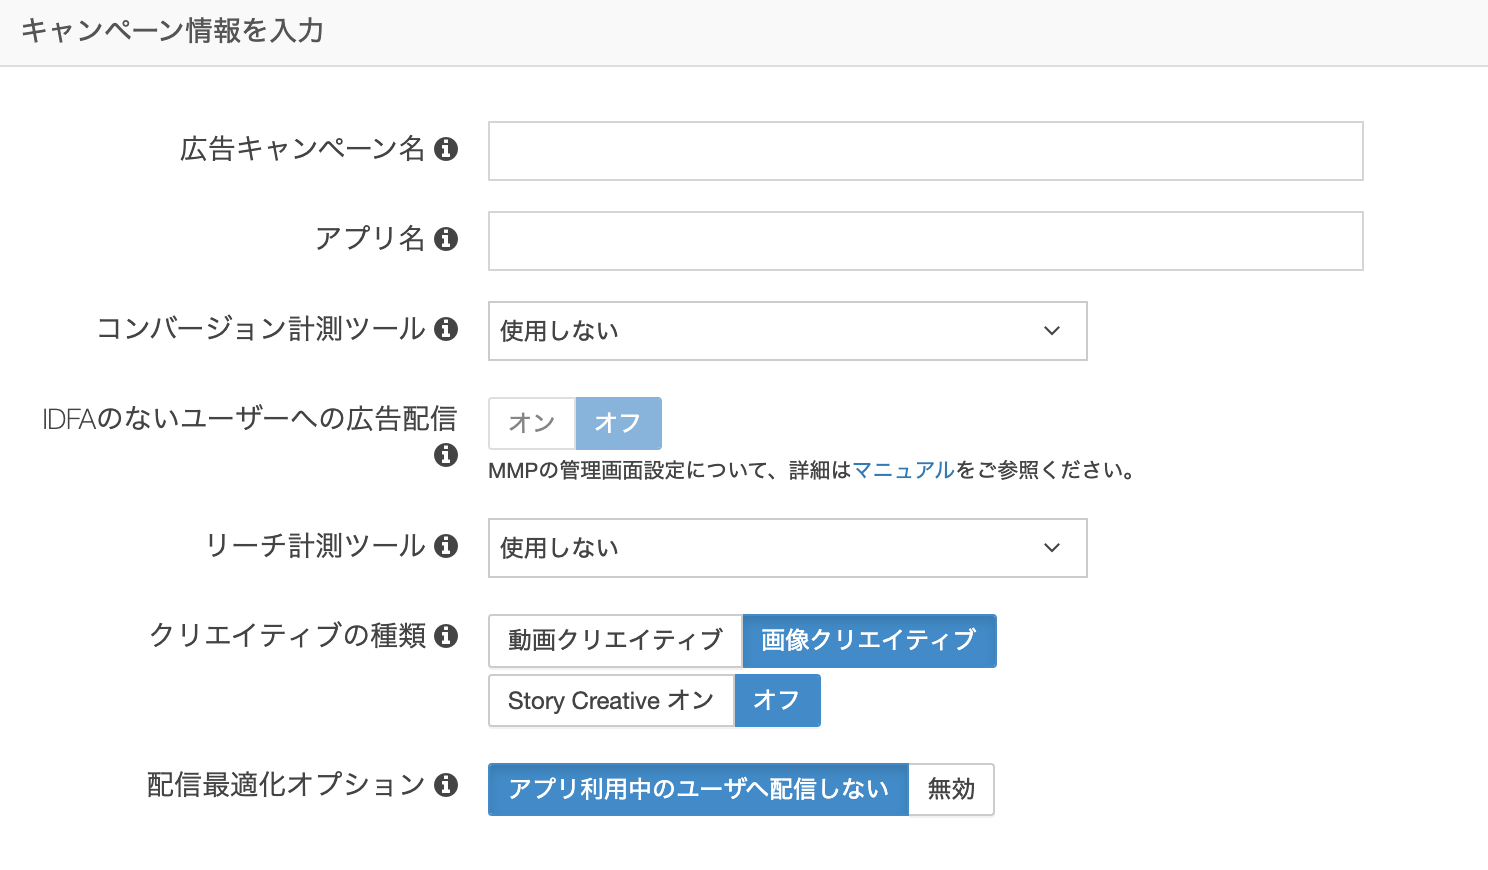
Task: Select 動画クリエイティブ creative type
Action: [615, 641]
